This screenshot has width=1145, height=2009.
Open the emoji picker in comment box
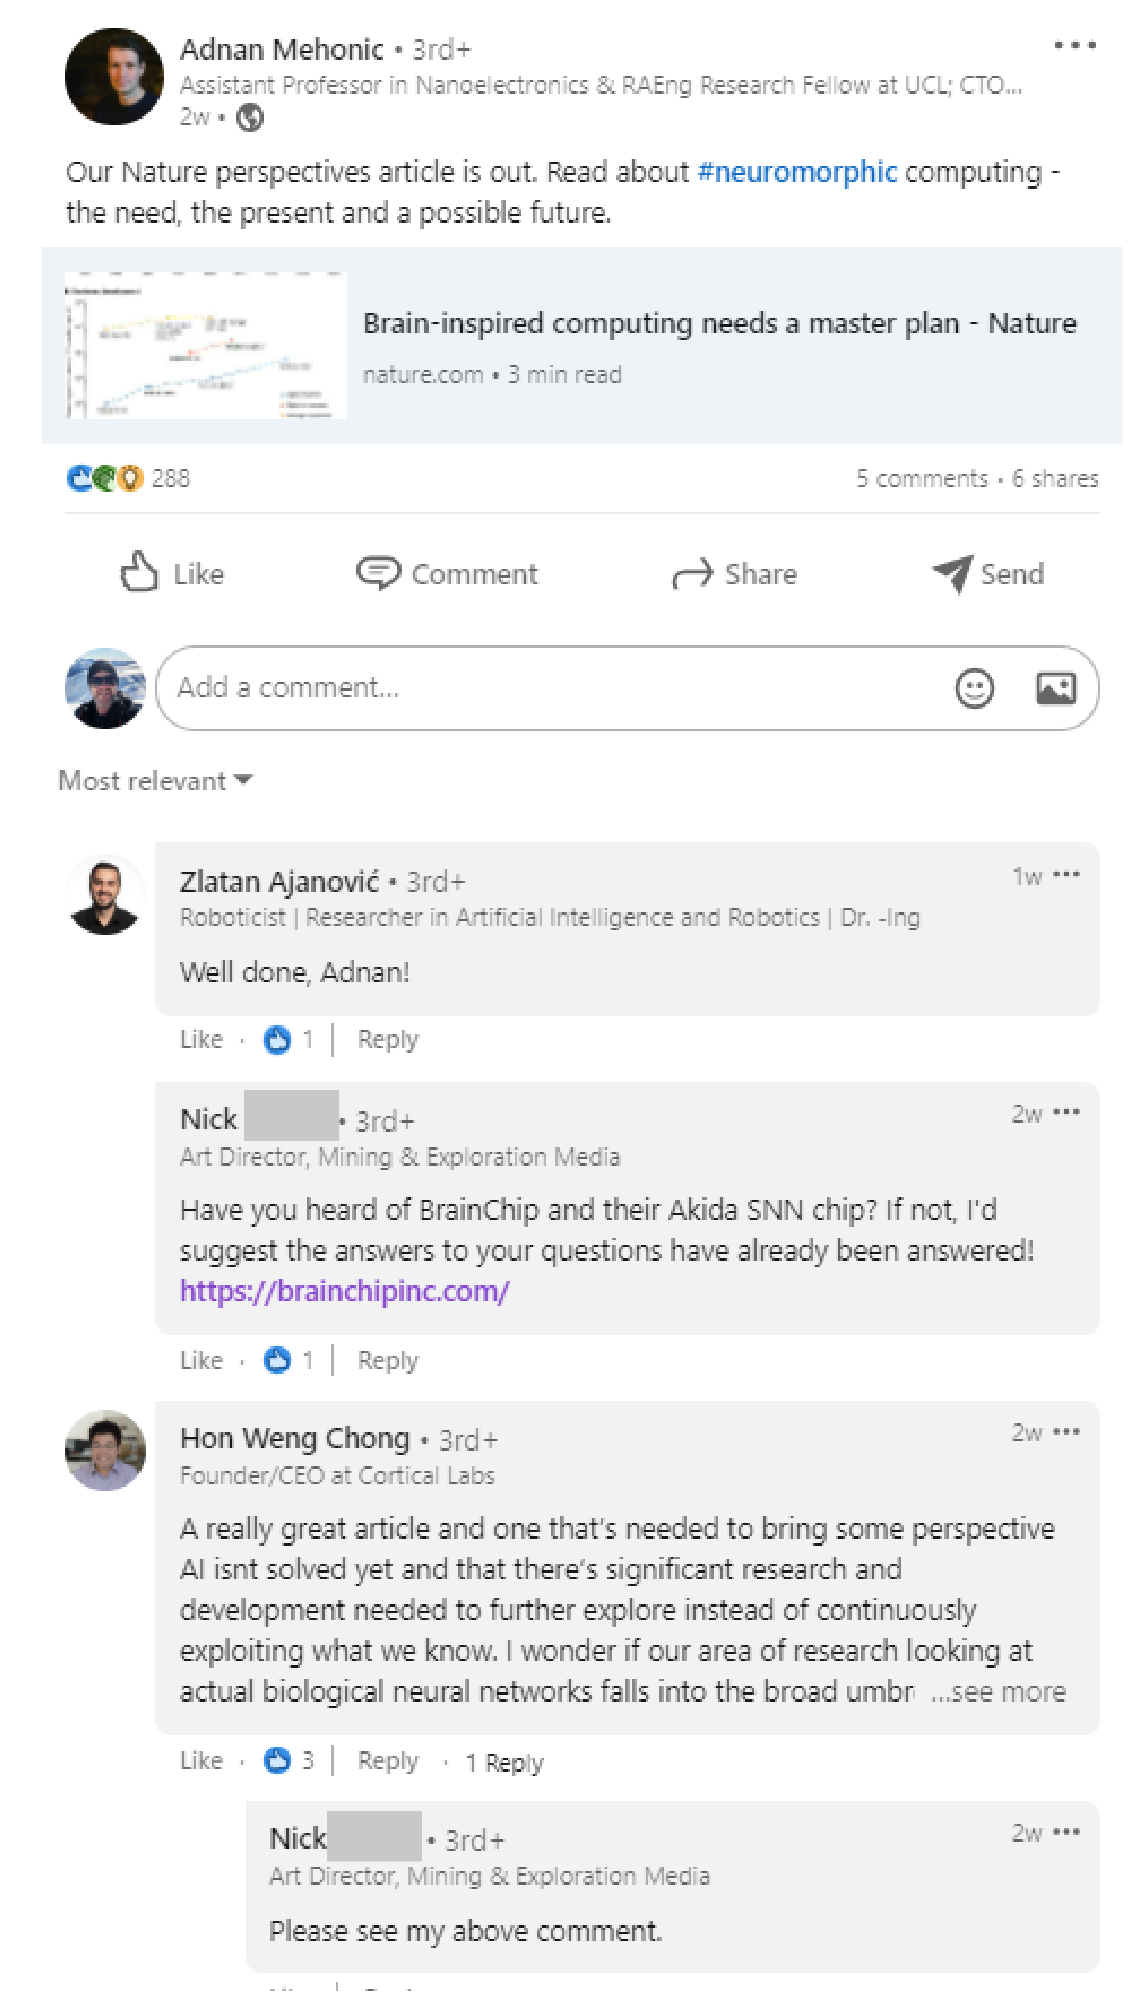[x=975, y=688]
